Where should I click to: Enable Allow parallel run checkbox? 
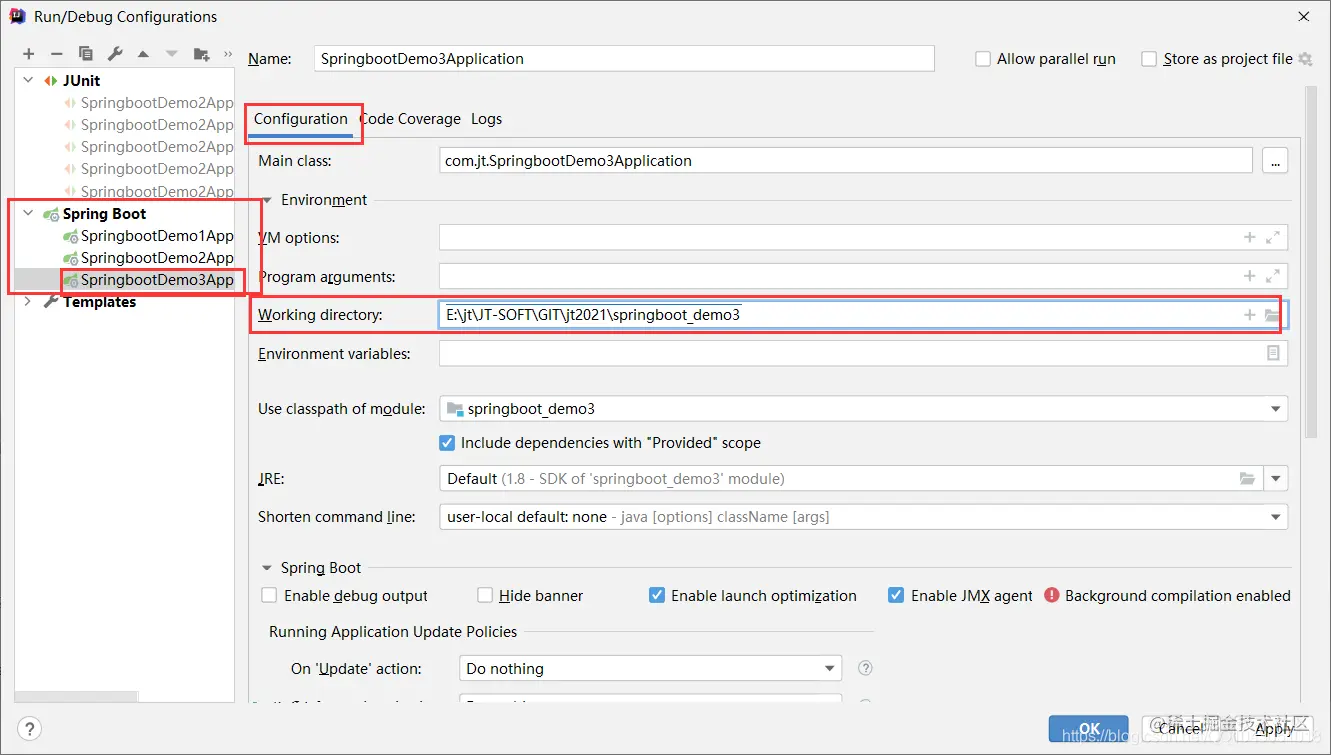click(x=983, y=59)
